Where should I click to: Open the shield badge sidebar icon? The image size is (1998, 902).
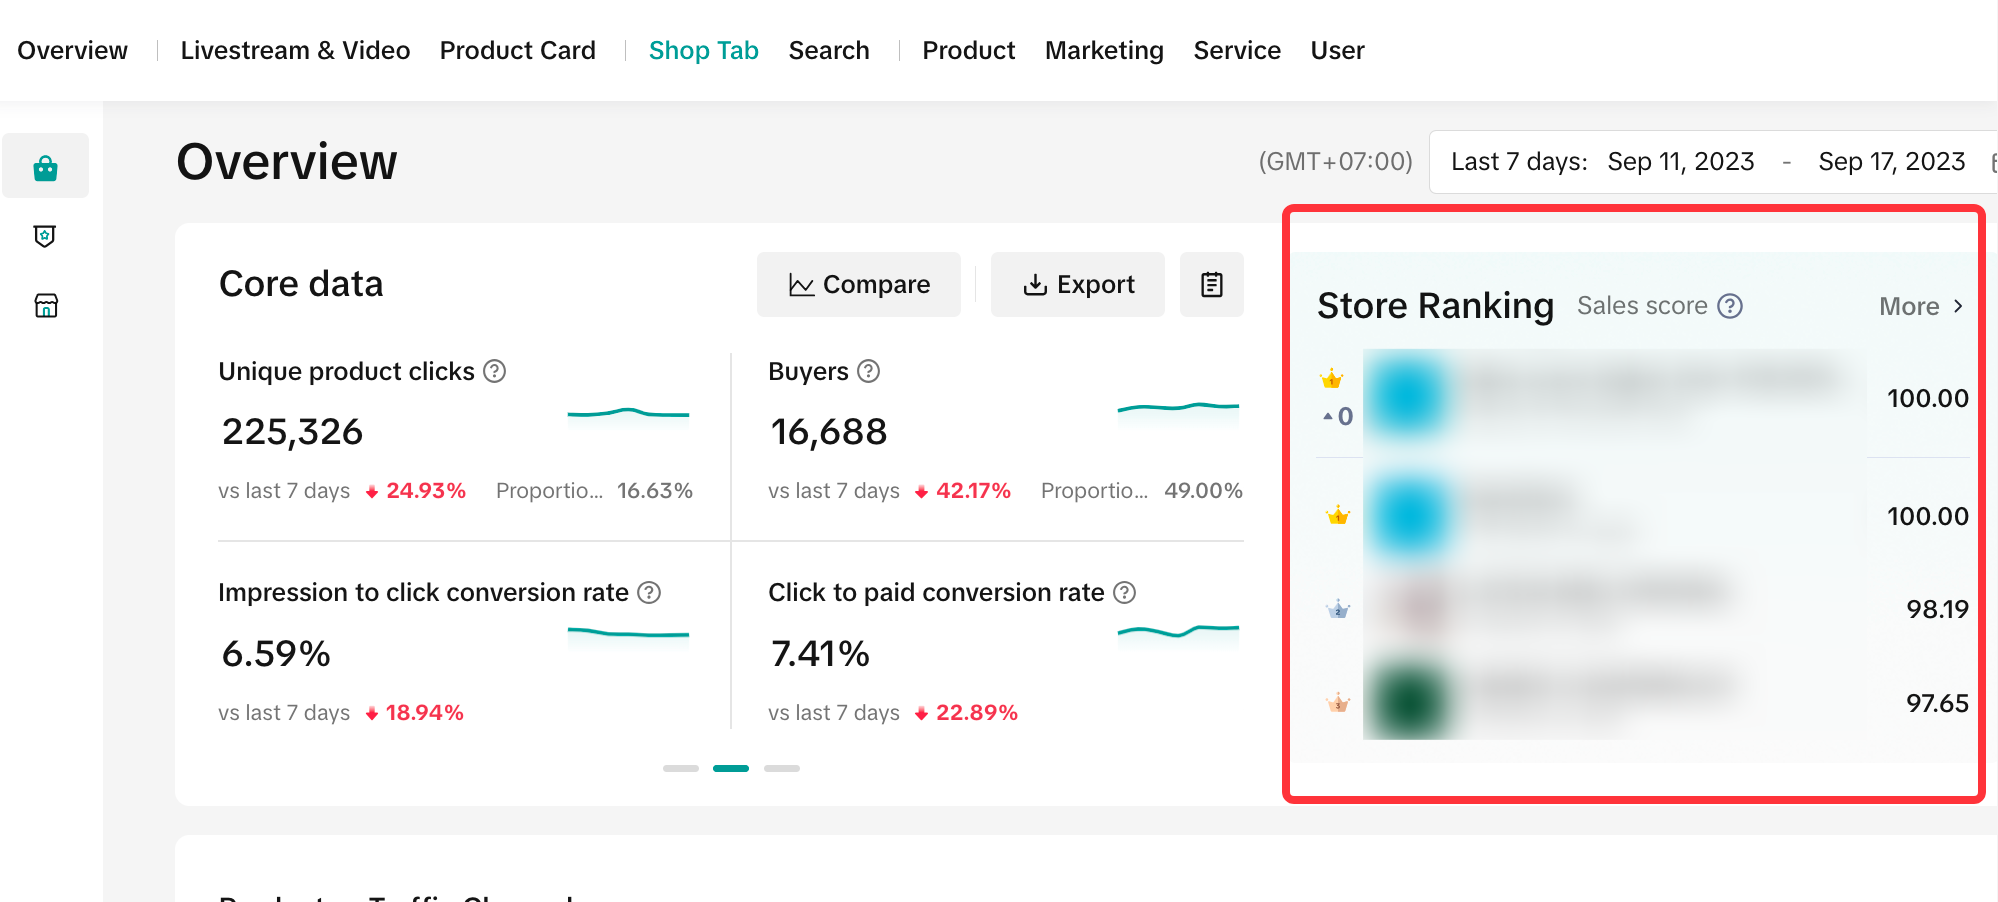pos(45,236)
